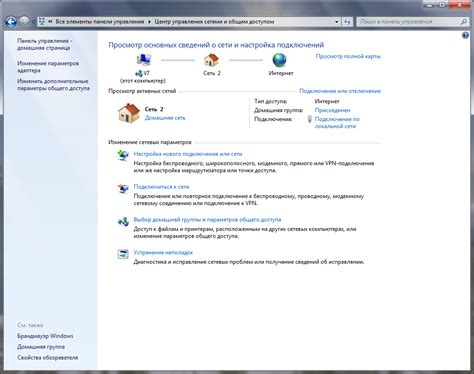Click the (этот компьютер) caption
The height and width of the screenshot is (374, 474).
143,81
